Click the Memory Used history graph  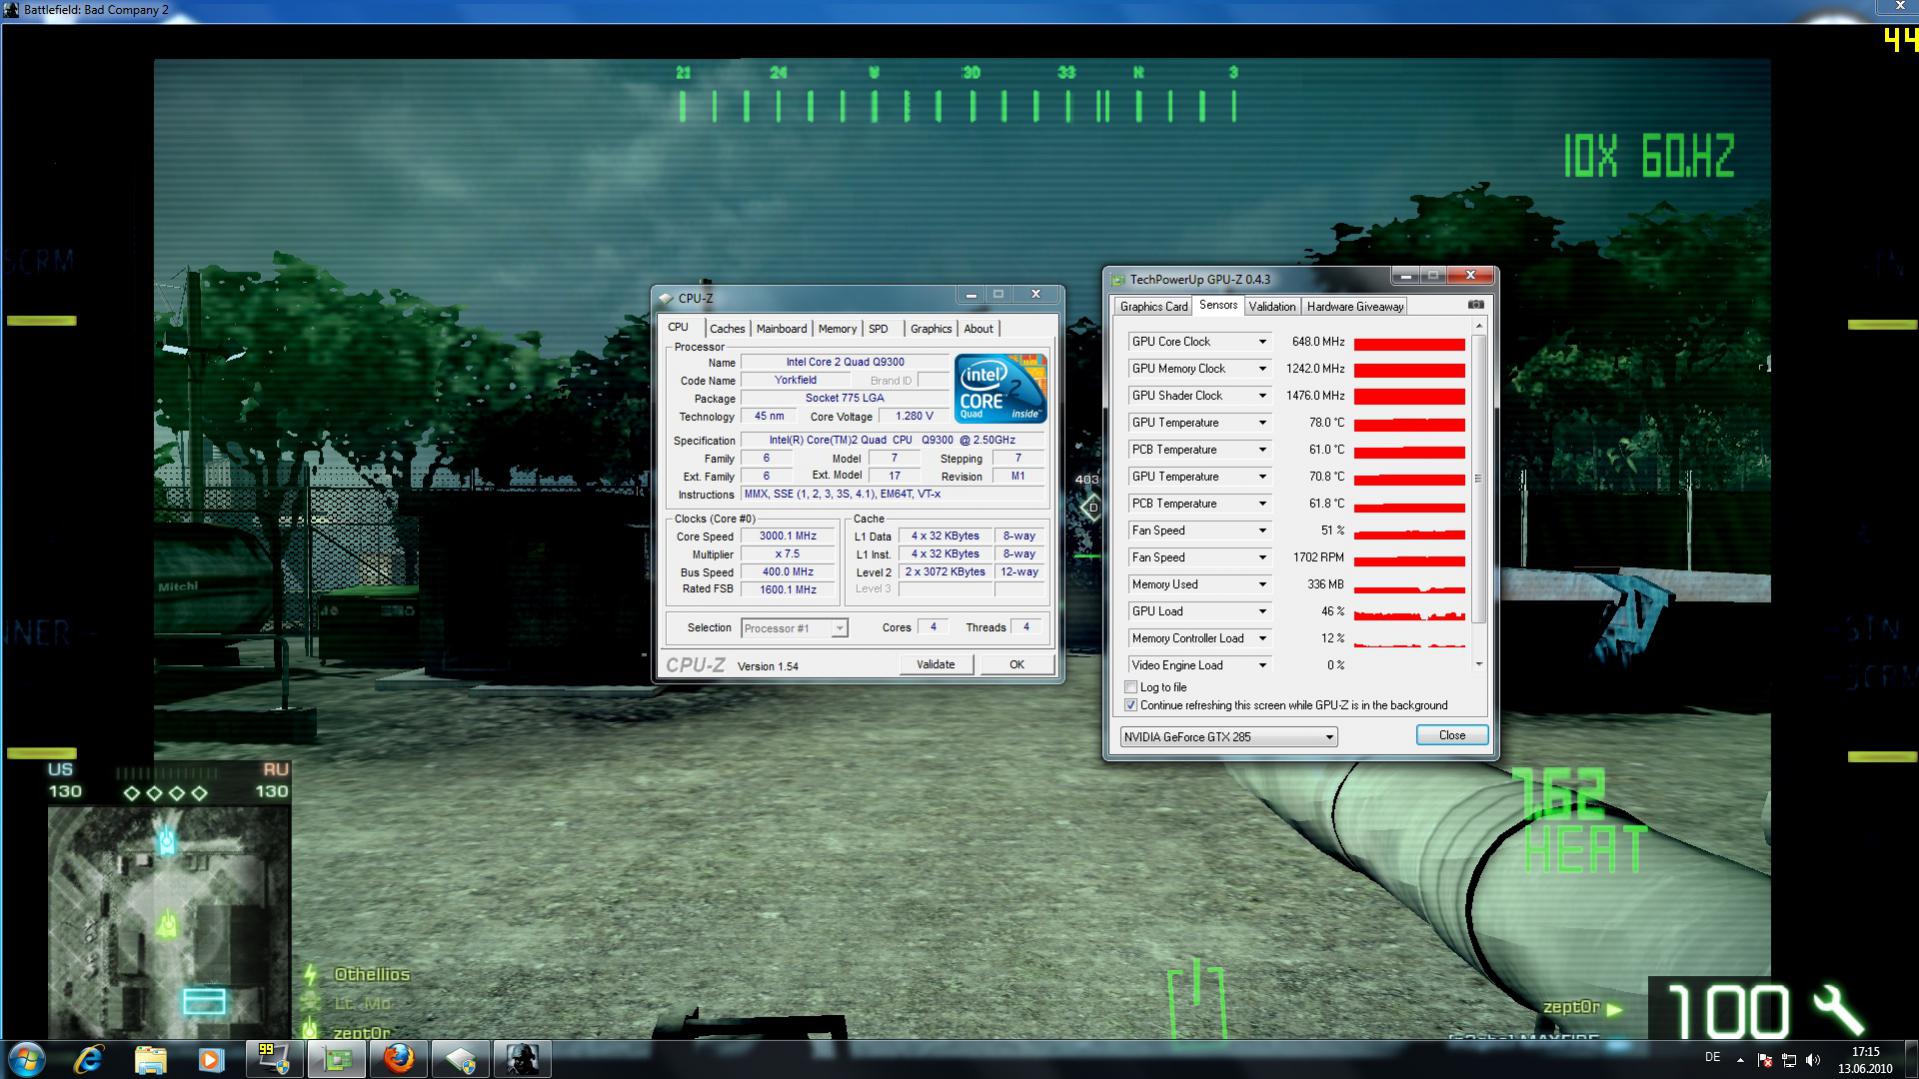tap(1410, 585)
